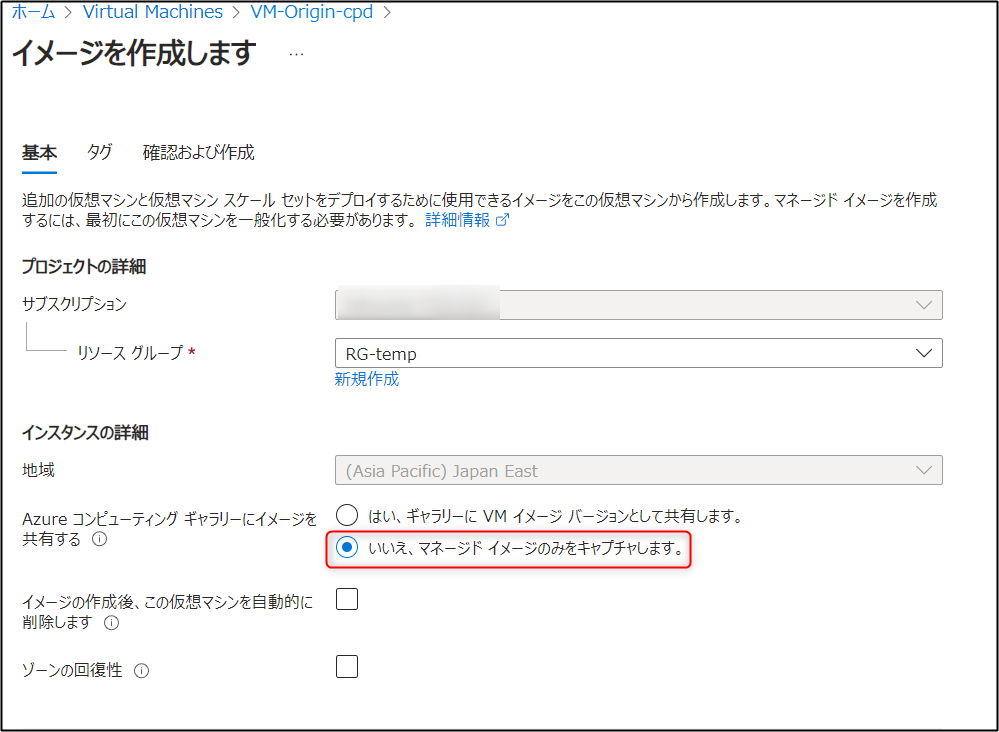Open the Japan East region dropdown

638,470
